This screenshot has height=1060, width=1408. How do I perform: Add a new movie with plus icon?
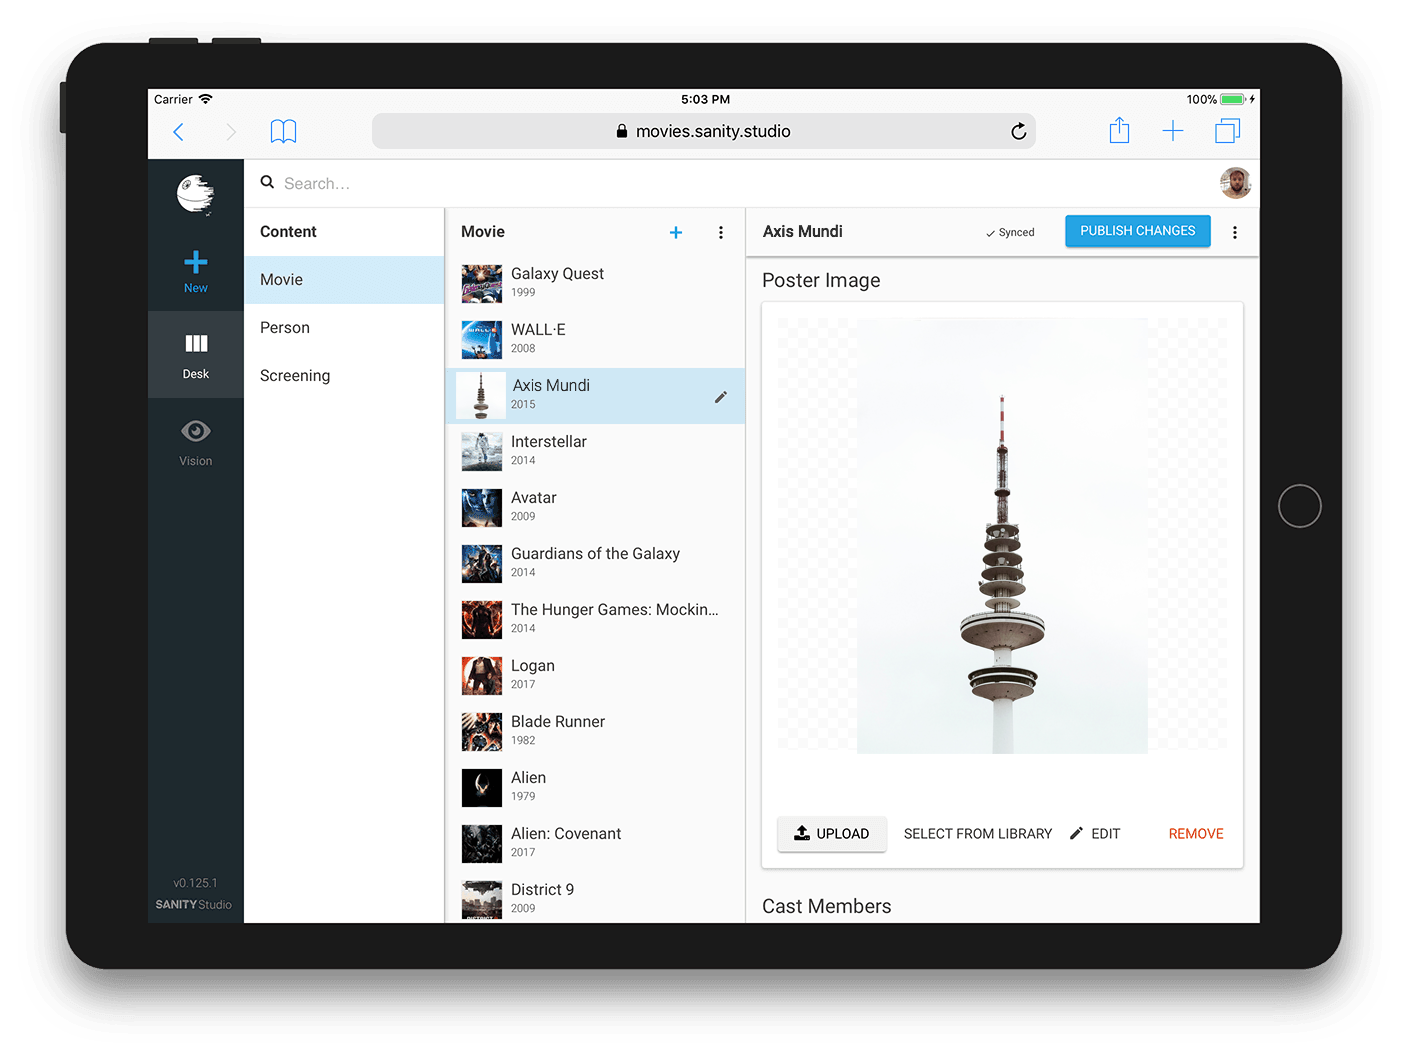(x=676, y=232)
